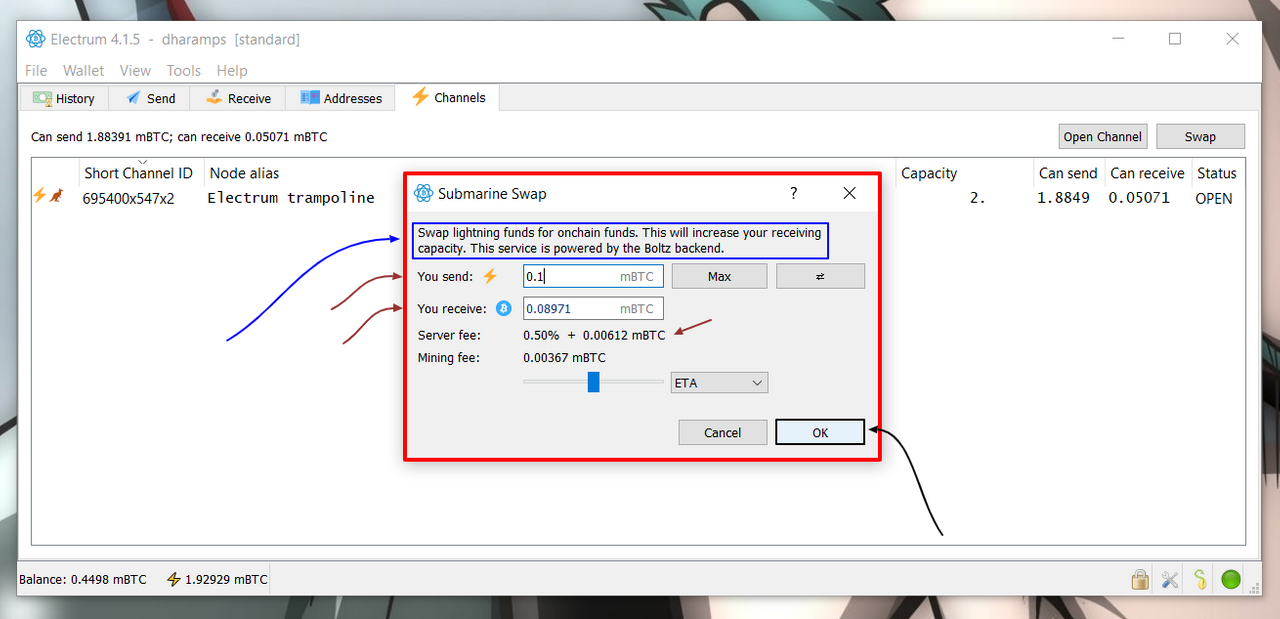Click the You send amount field
1280x619 pixels.
coord(593,276)
